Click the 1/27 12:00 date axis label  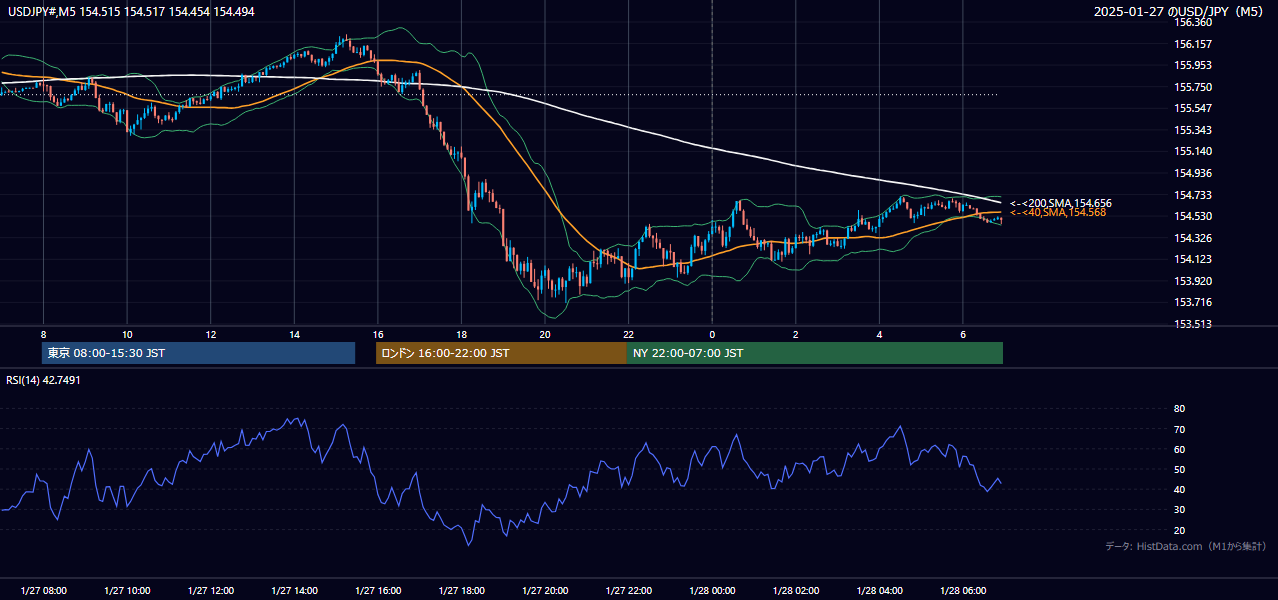pos(210,591)
